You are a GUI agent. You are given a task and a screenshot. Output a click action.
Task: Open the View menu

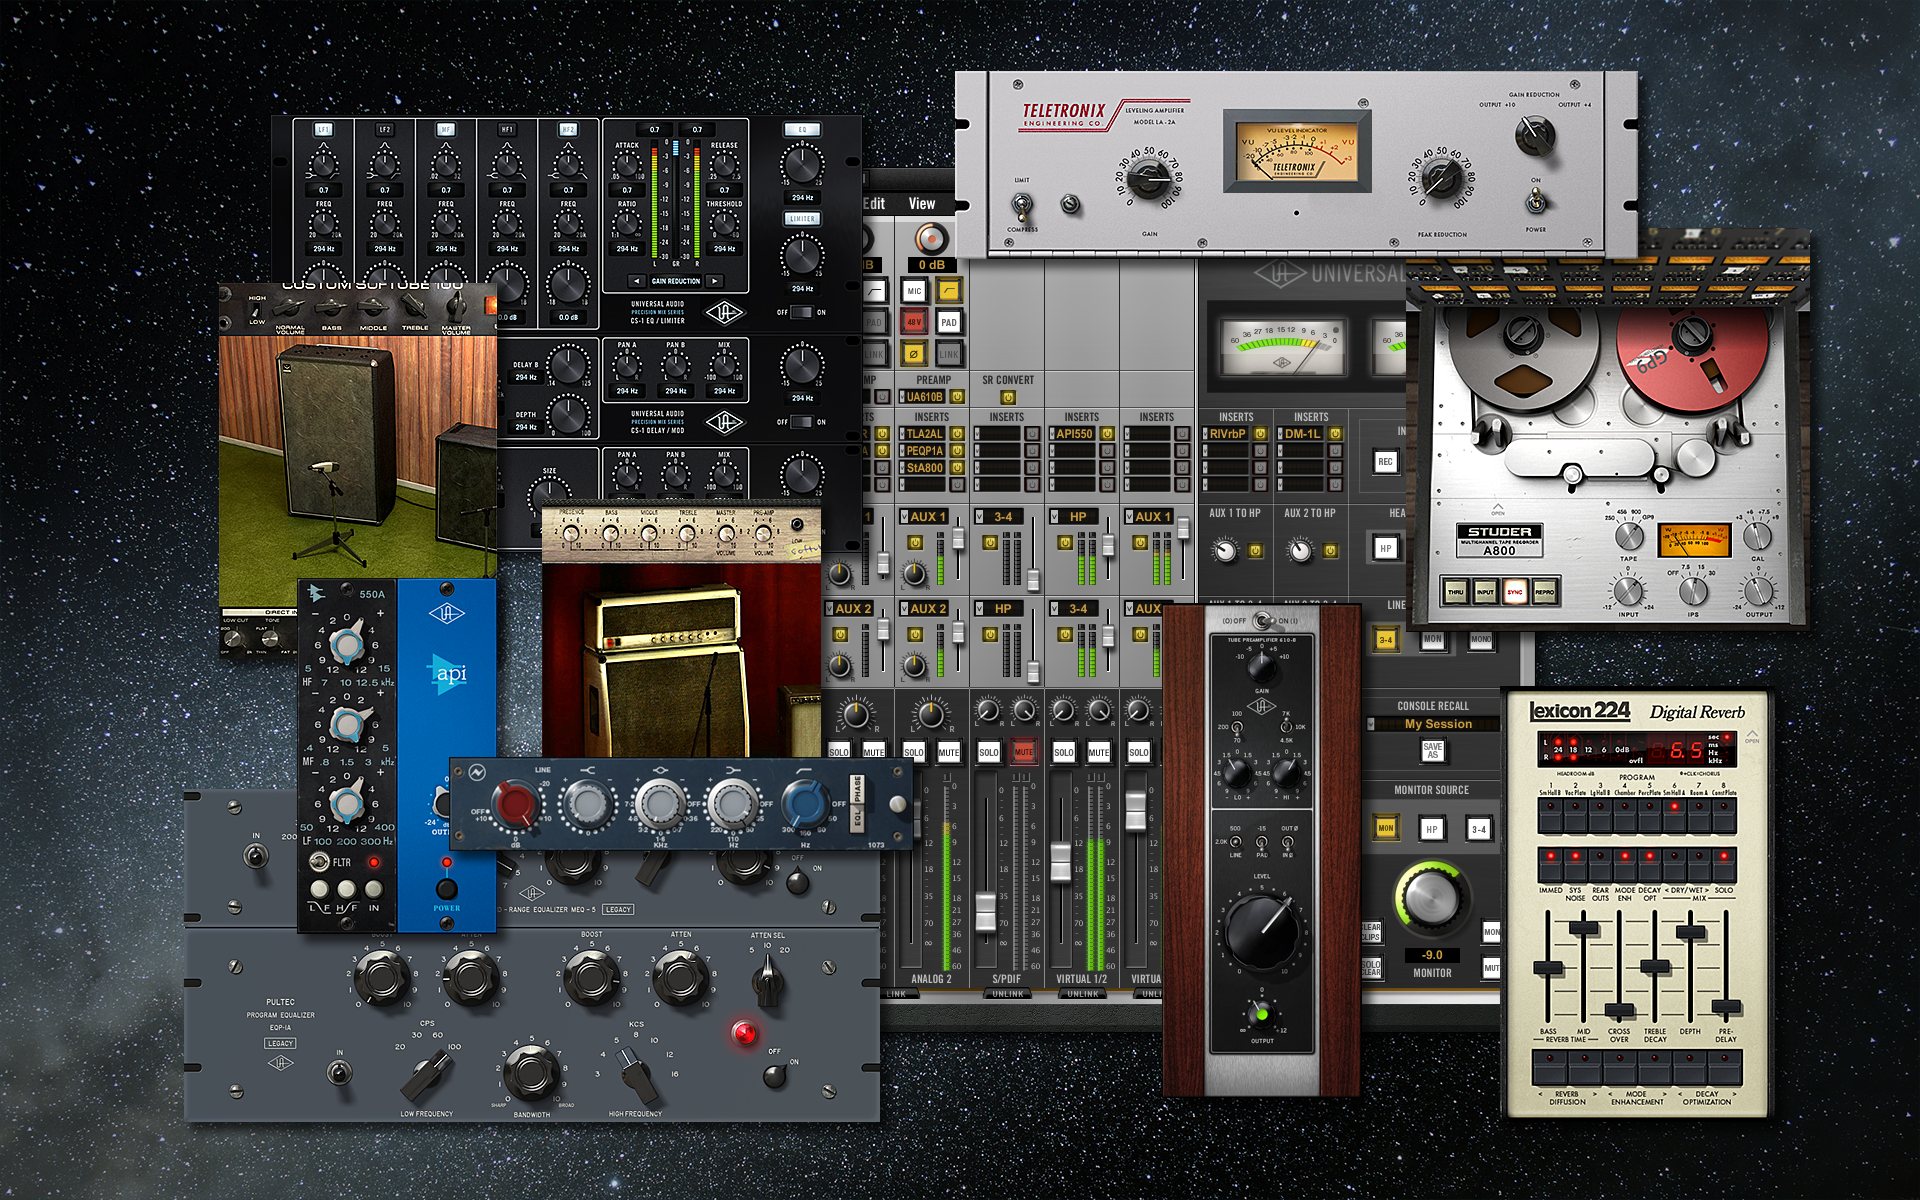921,204
